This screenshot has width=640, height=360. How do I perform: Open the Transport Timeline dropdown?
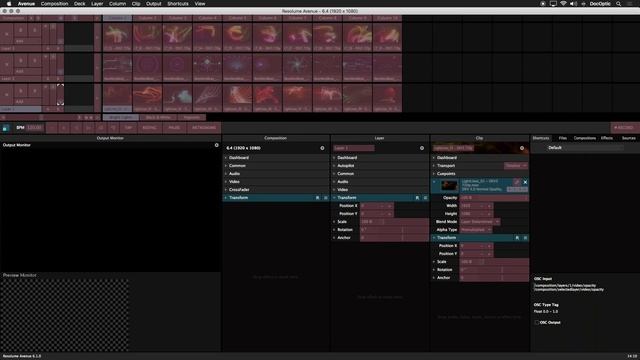click(x=516, y=166)
